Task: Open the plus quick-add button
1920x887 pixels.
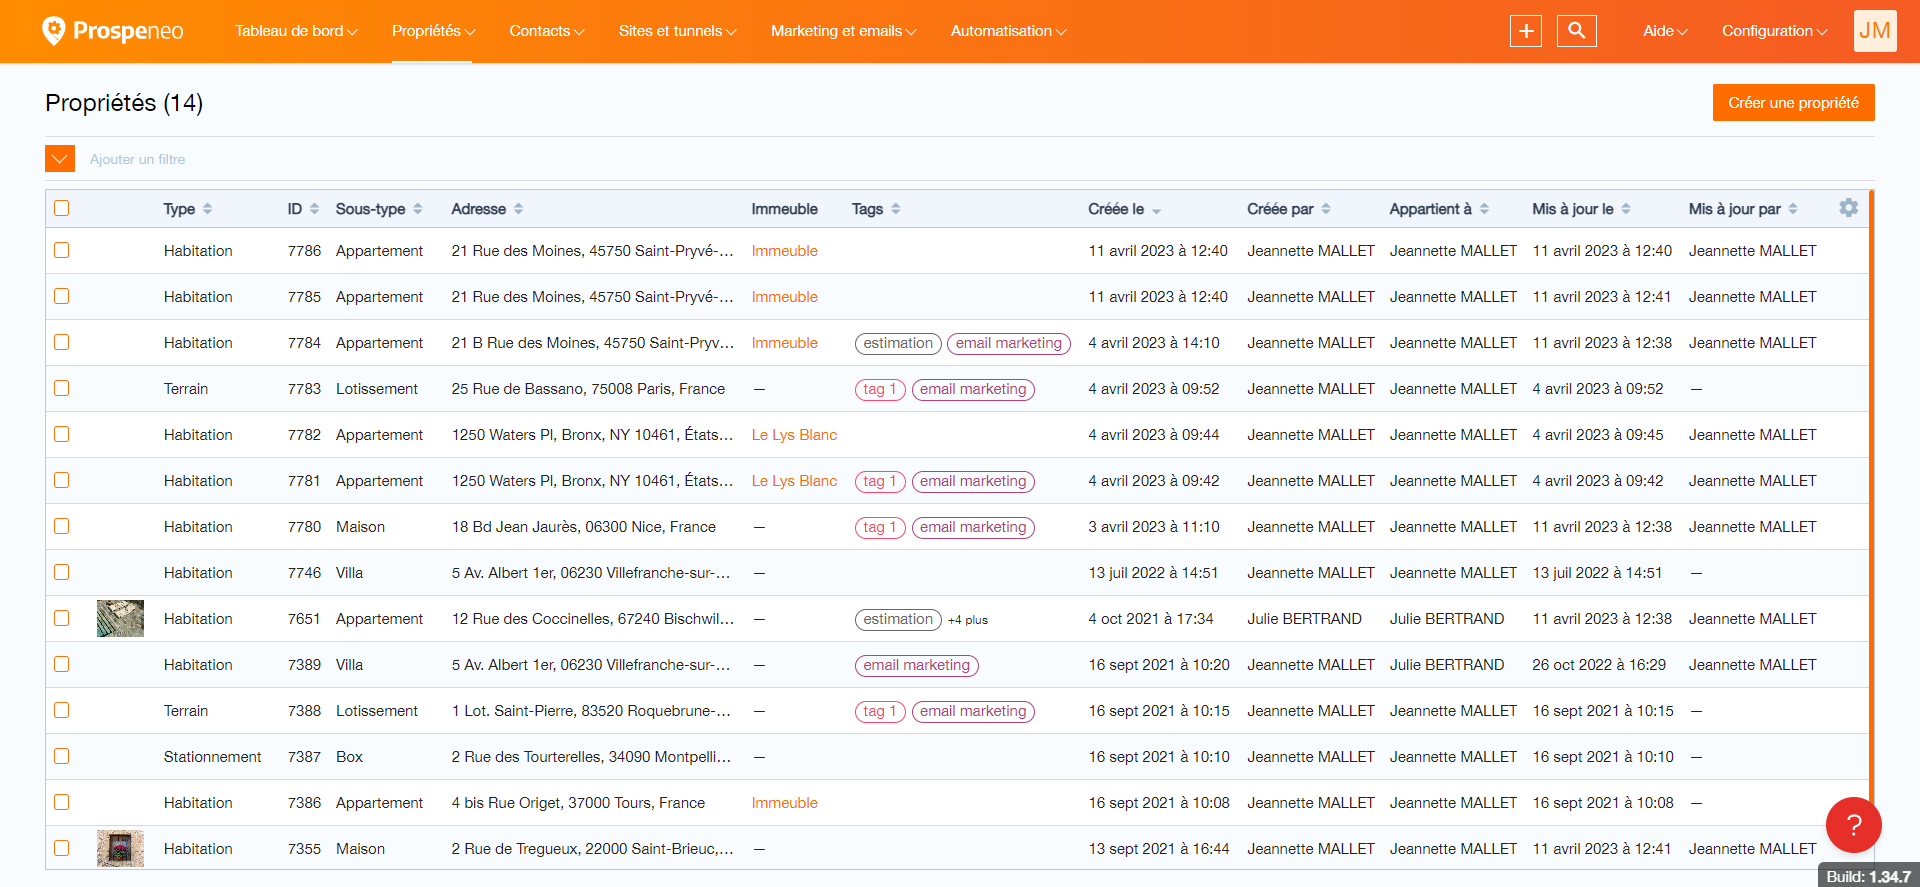Action: [1526, 31]
